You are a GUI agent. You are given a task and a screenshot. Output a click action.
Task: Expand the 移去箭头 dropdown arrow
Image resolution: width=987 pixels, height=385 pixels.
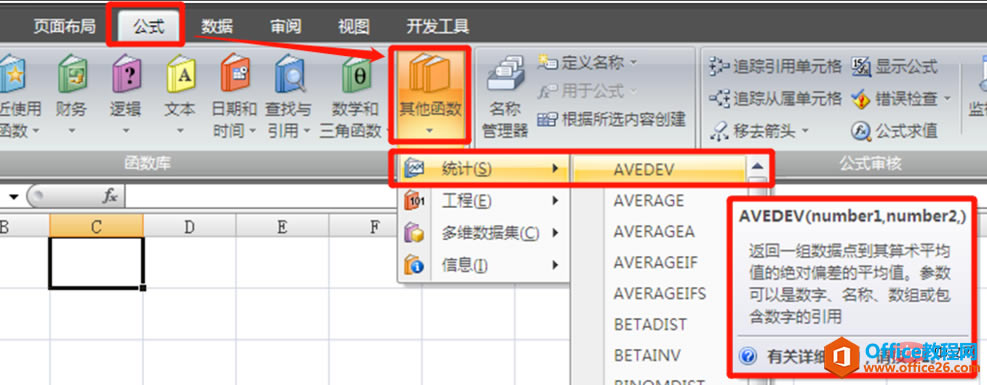click(x=804, y=131)
